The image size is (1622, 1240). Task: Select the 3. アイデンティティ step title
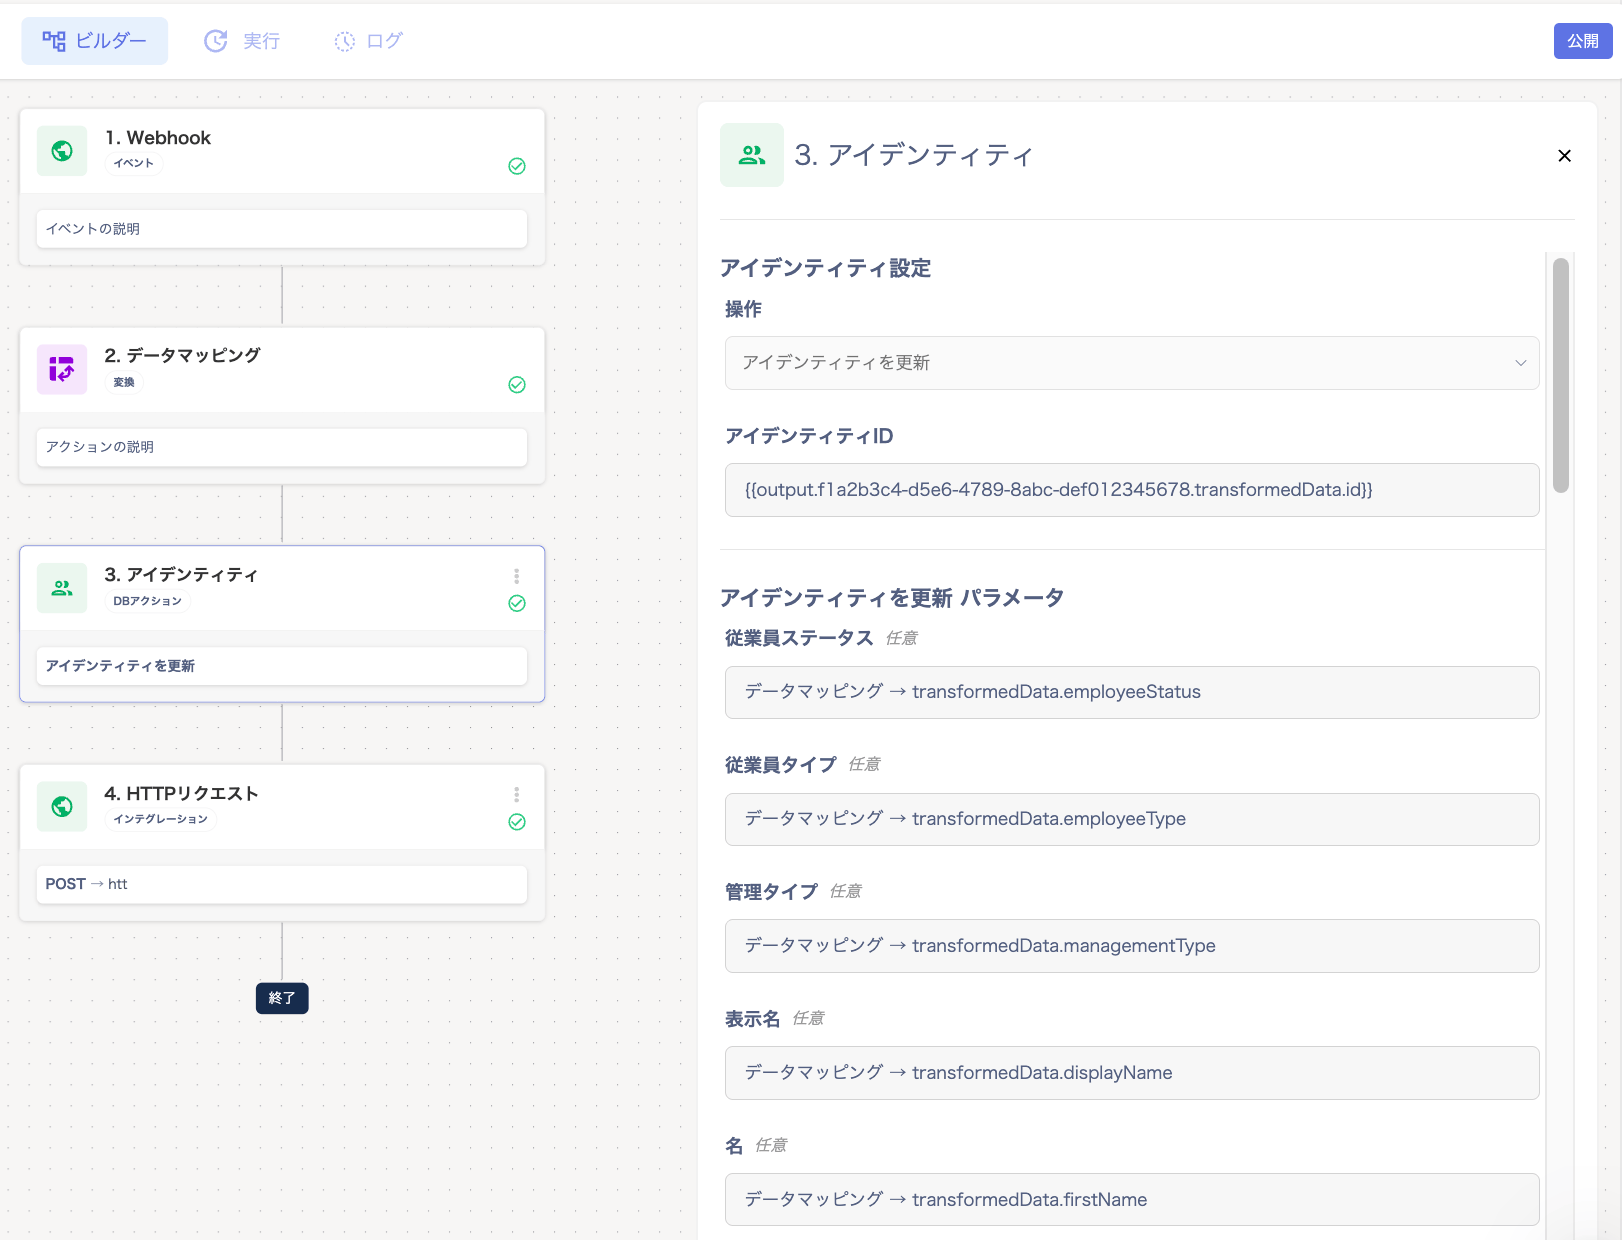coord(181,574)
